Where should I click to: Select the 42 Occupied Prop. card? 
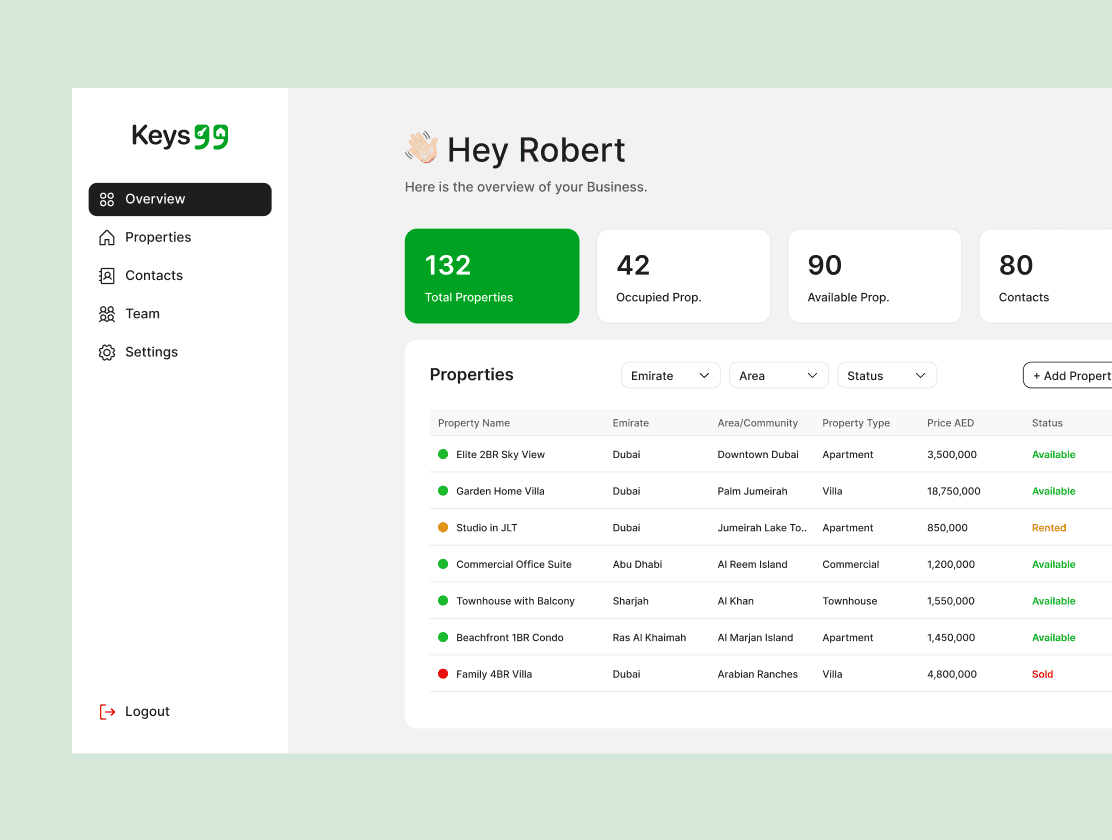point(684,276)
